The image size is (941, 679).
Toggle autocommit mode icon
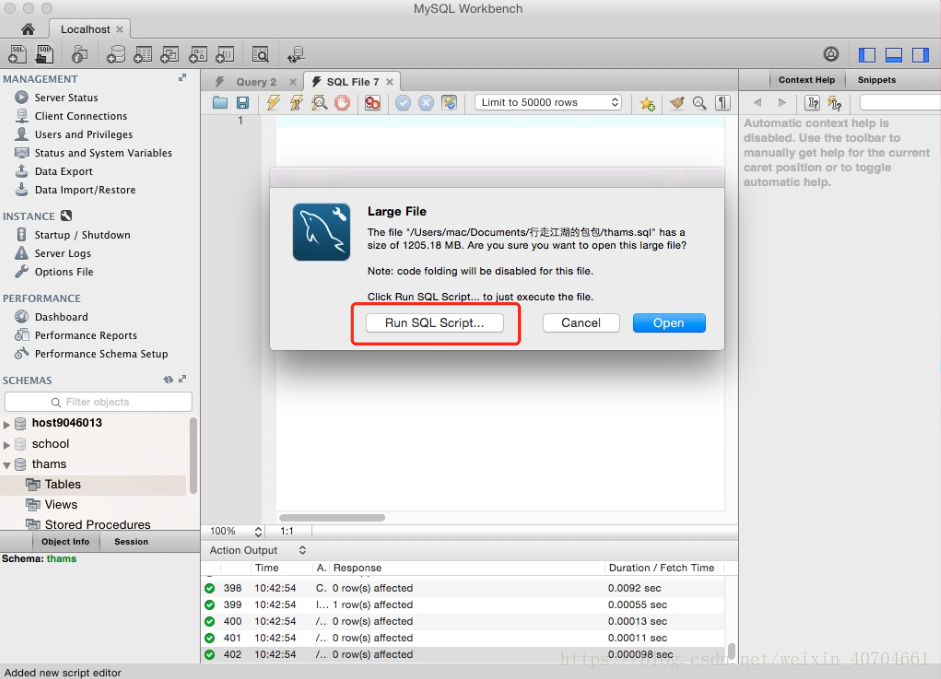point(449,103)
